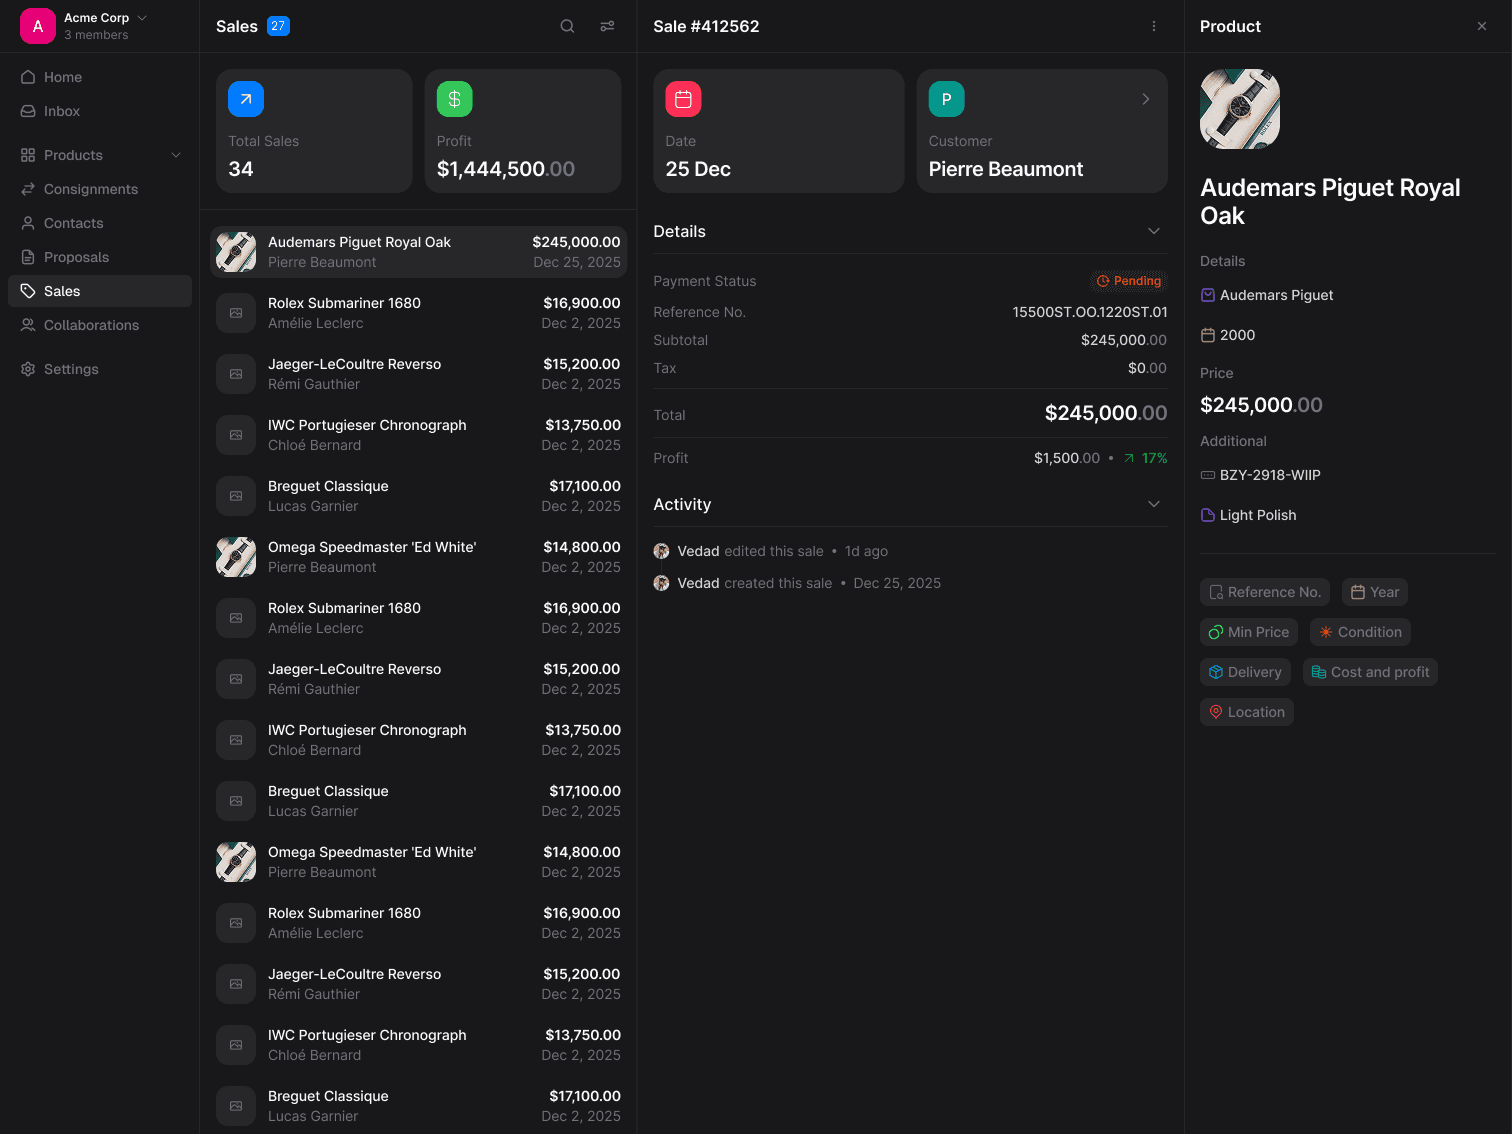This screenshot has height=1134, width=1512.
Task: Click the Light Polish detail
Action: (x=1248, y=515)
